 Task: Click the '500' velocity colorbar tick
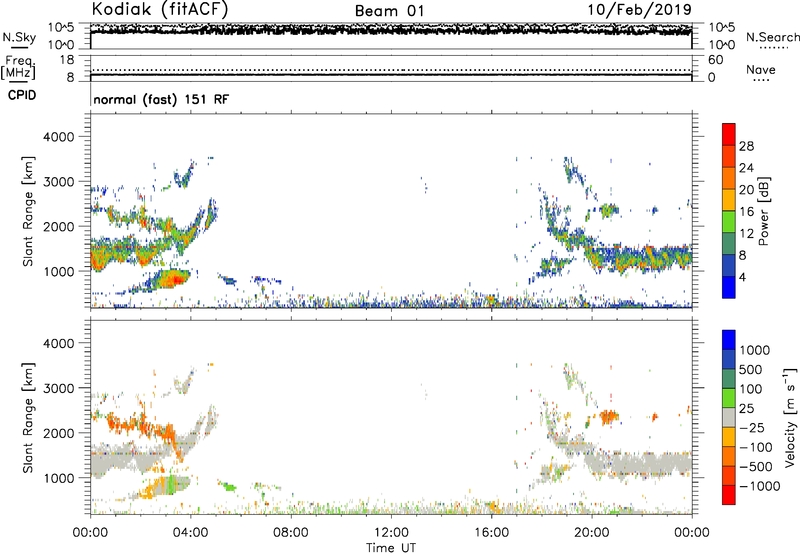[x=750, y=370]
